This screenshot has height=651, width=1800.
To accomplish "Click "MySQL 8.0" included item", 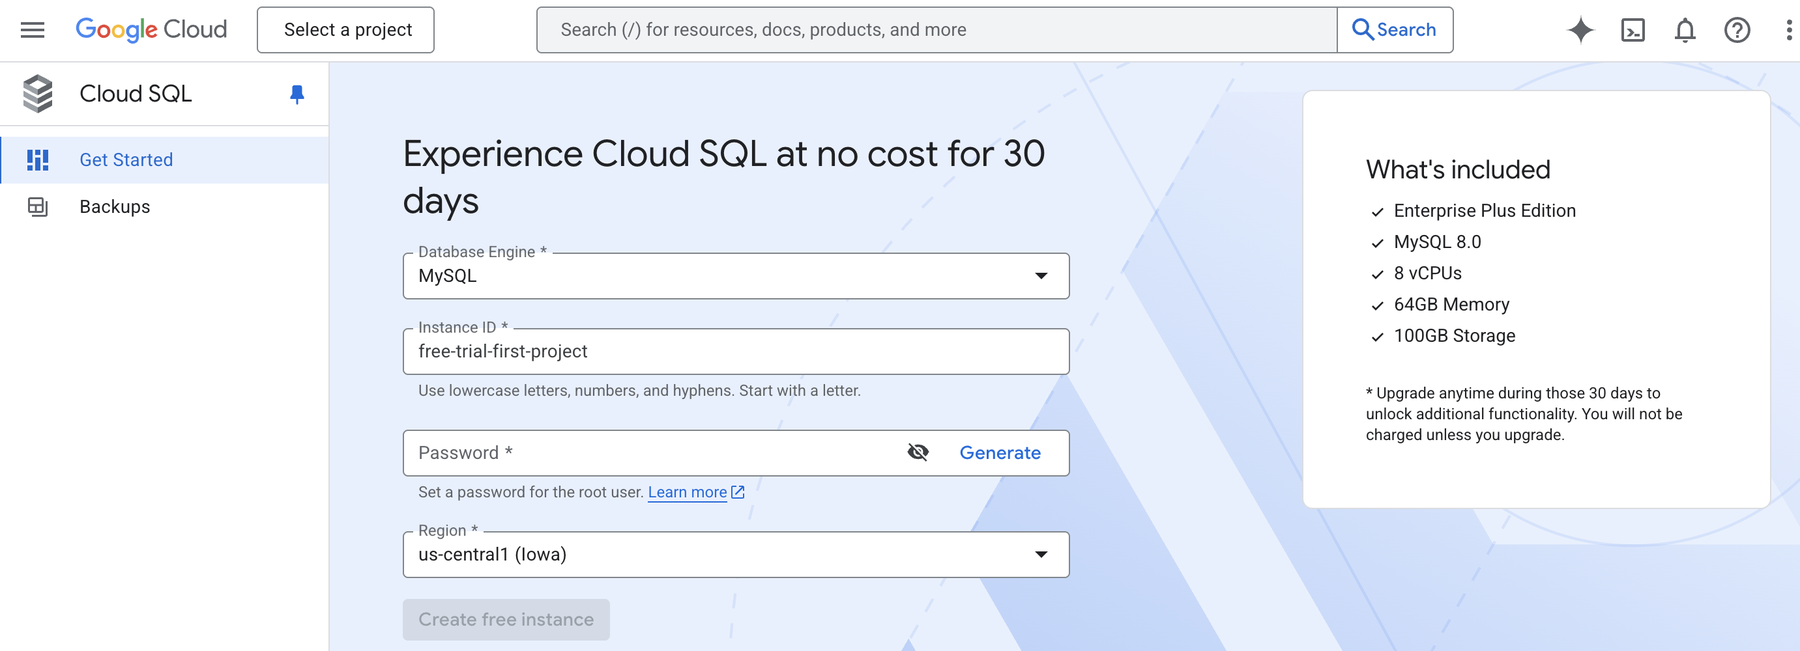I will 1438,242.
